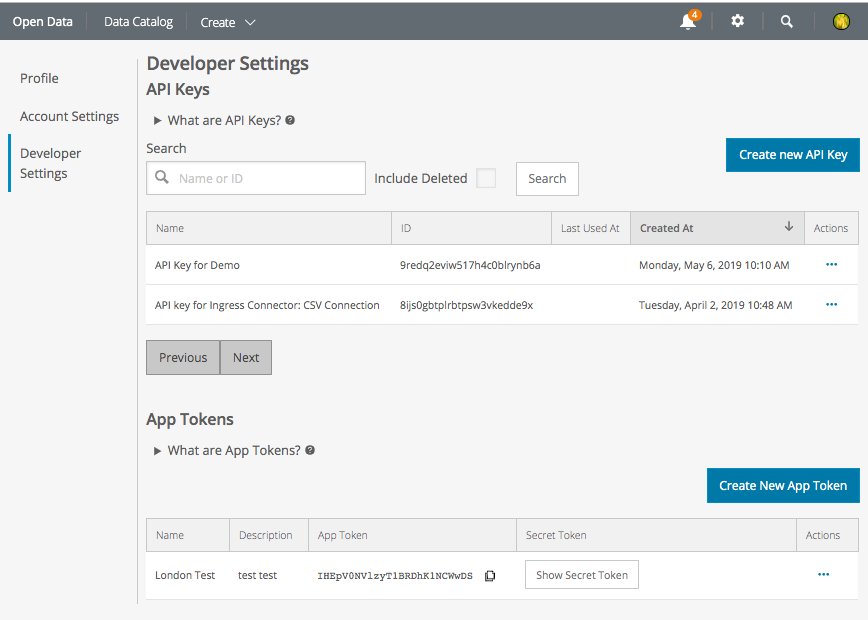Open the Profile sidebar section
The image size is (868, 620).
[x=39, y=79]
